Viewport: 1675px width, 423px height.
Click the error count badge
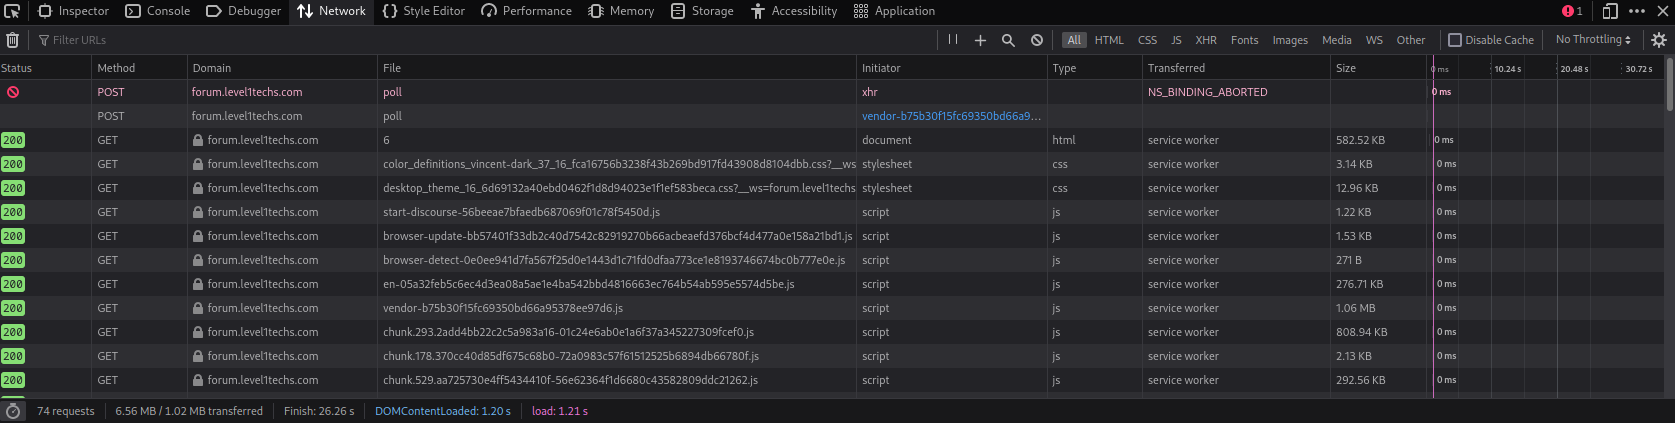click(1572, 11)
